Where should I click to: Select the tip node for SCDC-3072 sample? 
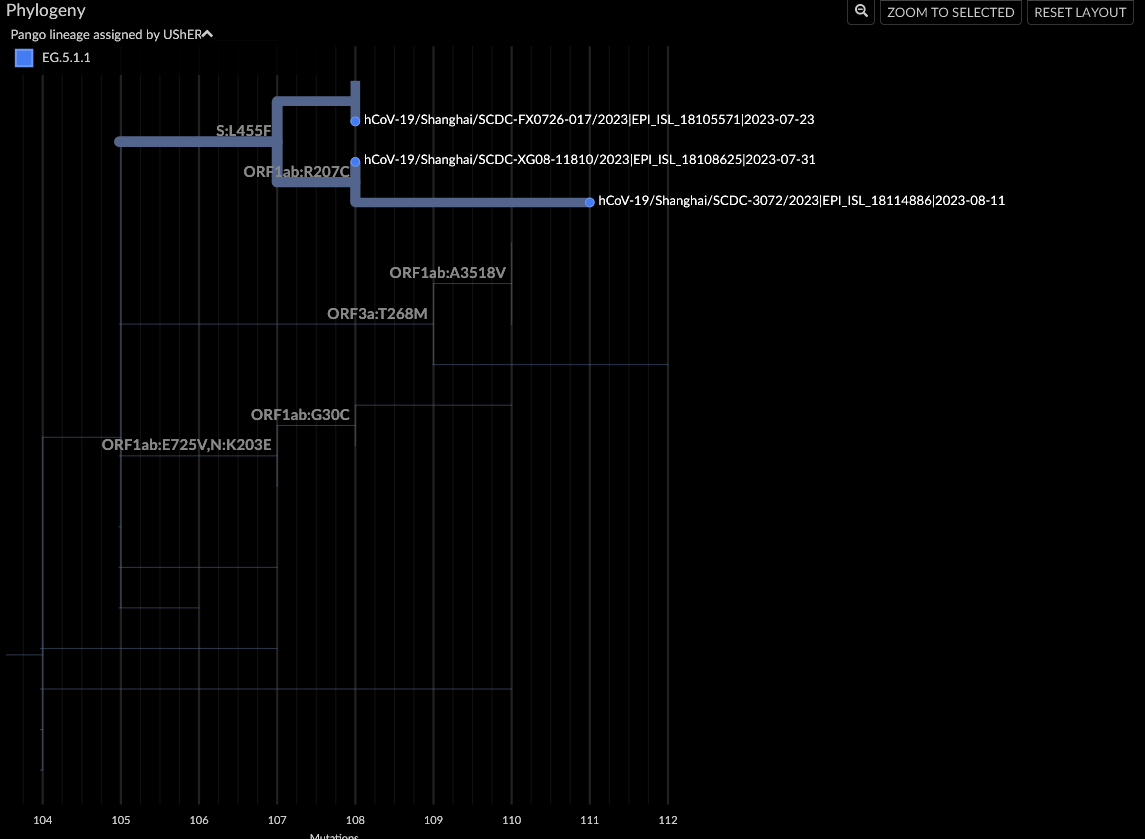(589, 201)
